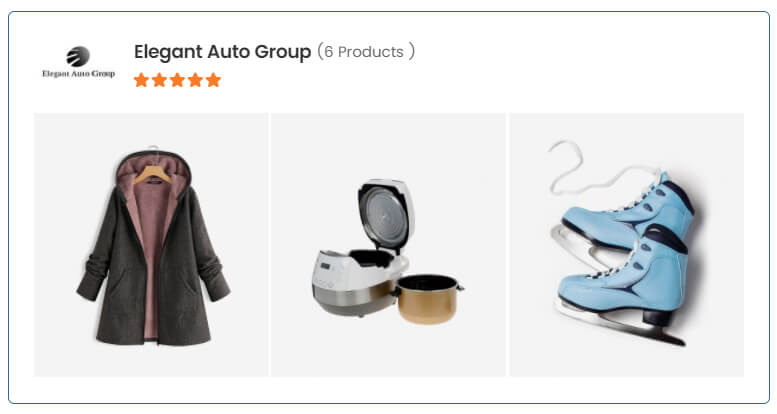
Task: Select the second rating star
Action: 159,80
